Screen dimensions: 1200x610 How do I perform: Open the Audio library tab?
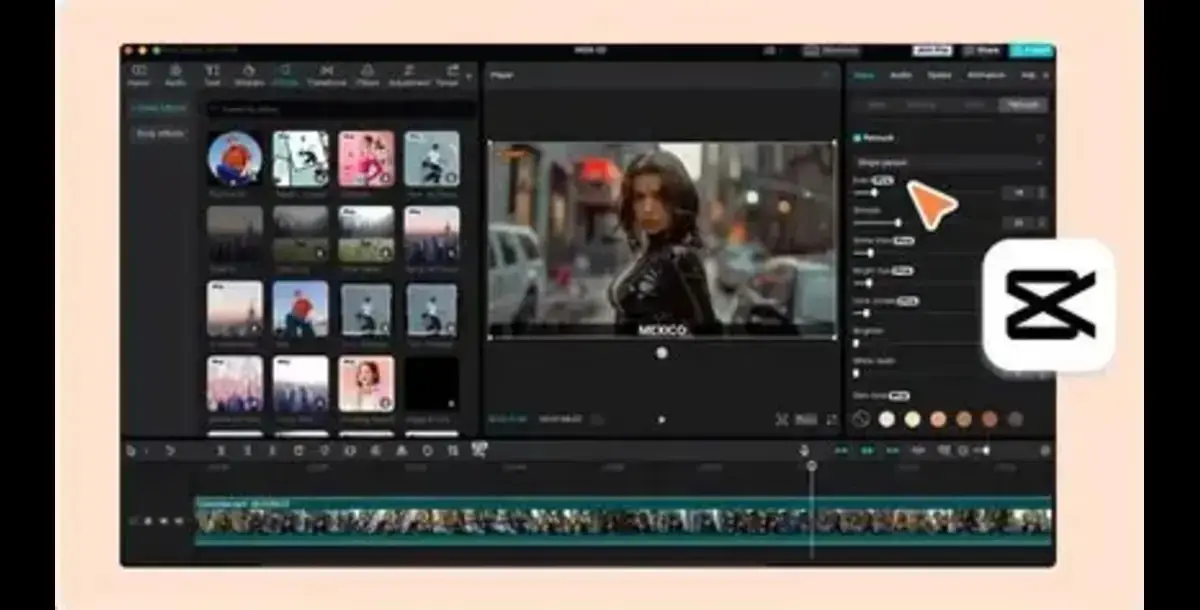175,76
